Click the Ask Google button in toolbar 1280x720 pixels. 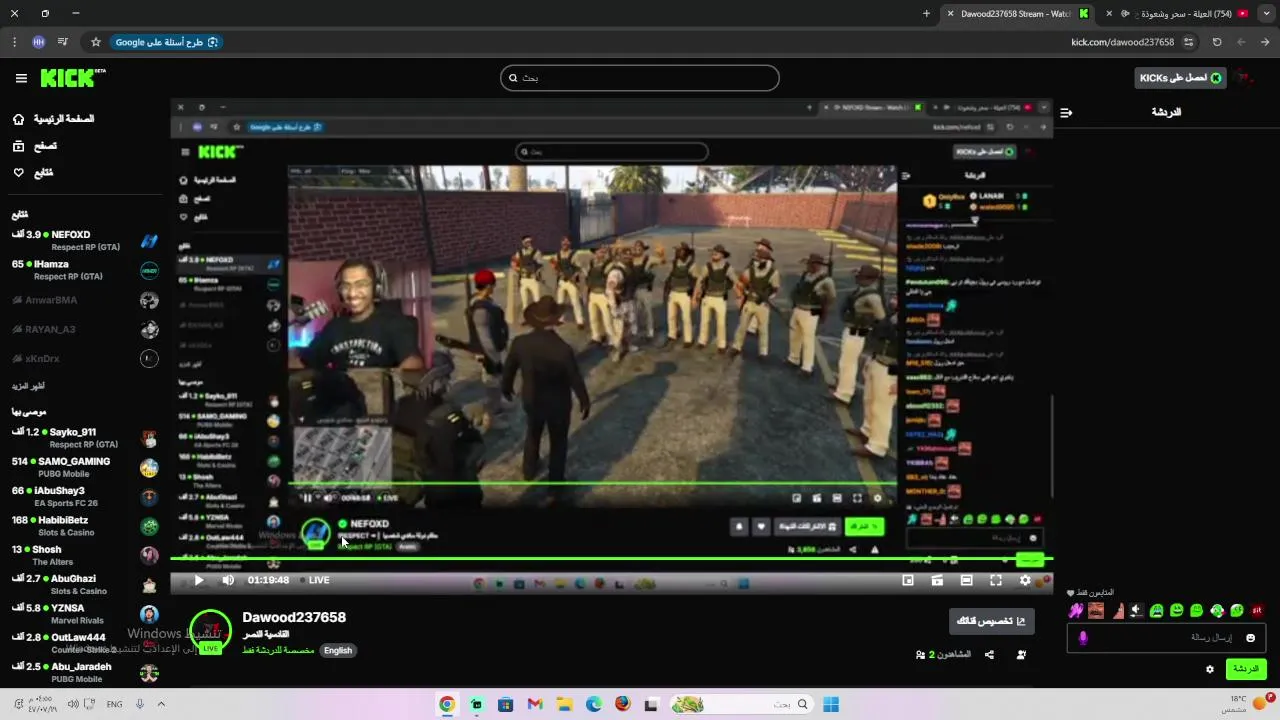[166, 42]
